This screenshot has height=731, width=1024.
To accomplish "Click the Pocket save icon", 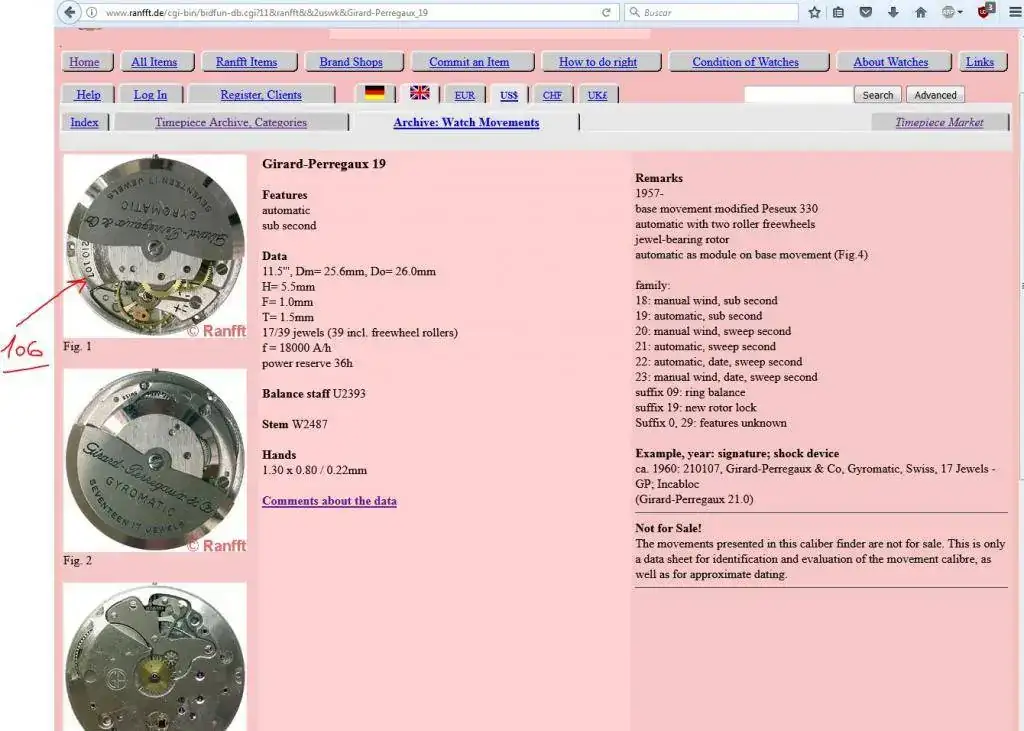I will (866, 12).
